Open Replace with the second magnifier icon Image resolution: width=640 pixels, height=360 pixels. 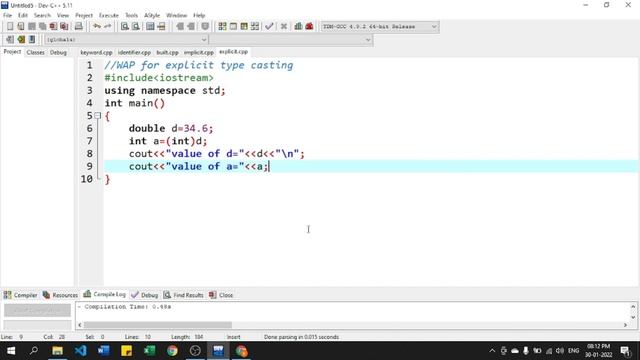[x=136, y=27]
